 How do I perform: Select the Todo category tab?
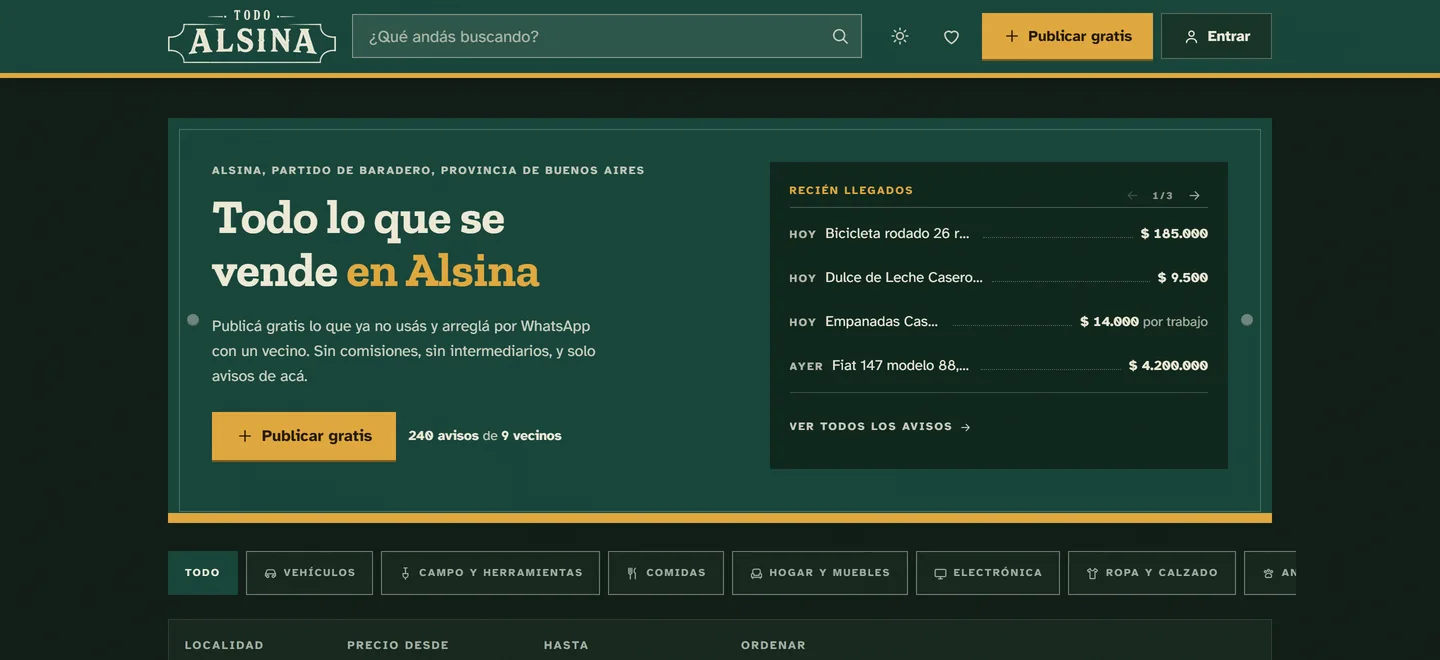coord(203,573)
